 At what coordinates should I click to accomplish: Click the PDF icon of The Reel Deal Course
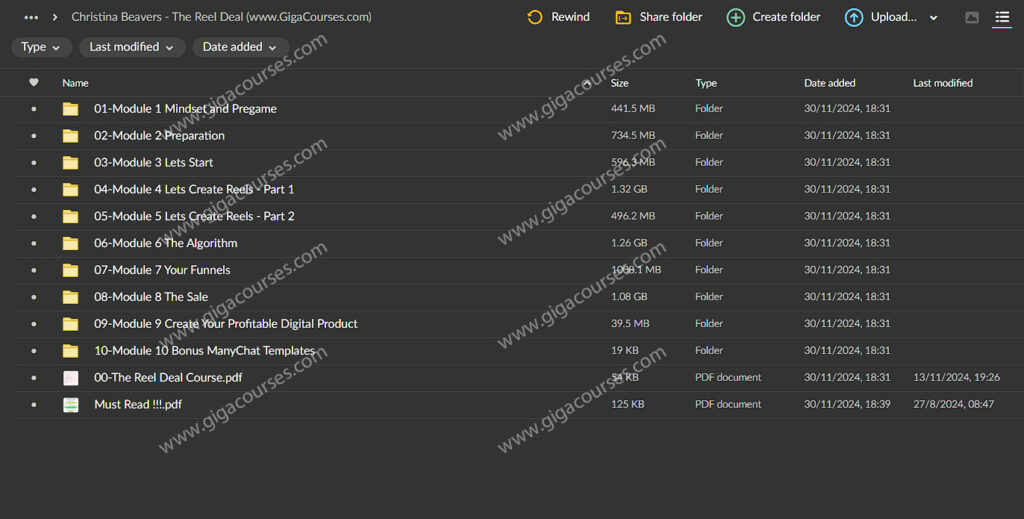pos(70,378)
